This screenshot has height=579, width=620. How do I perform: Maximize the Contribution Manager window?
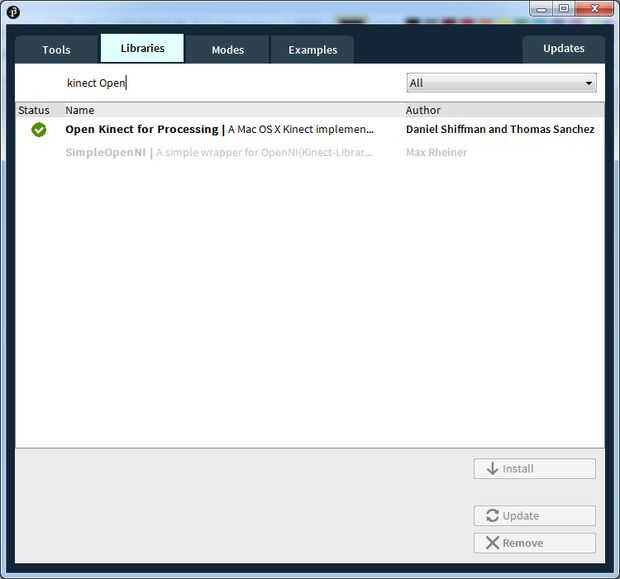(x=564, y=9)
